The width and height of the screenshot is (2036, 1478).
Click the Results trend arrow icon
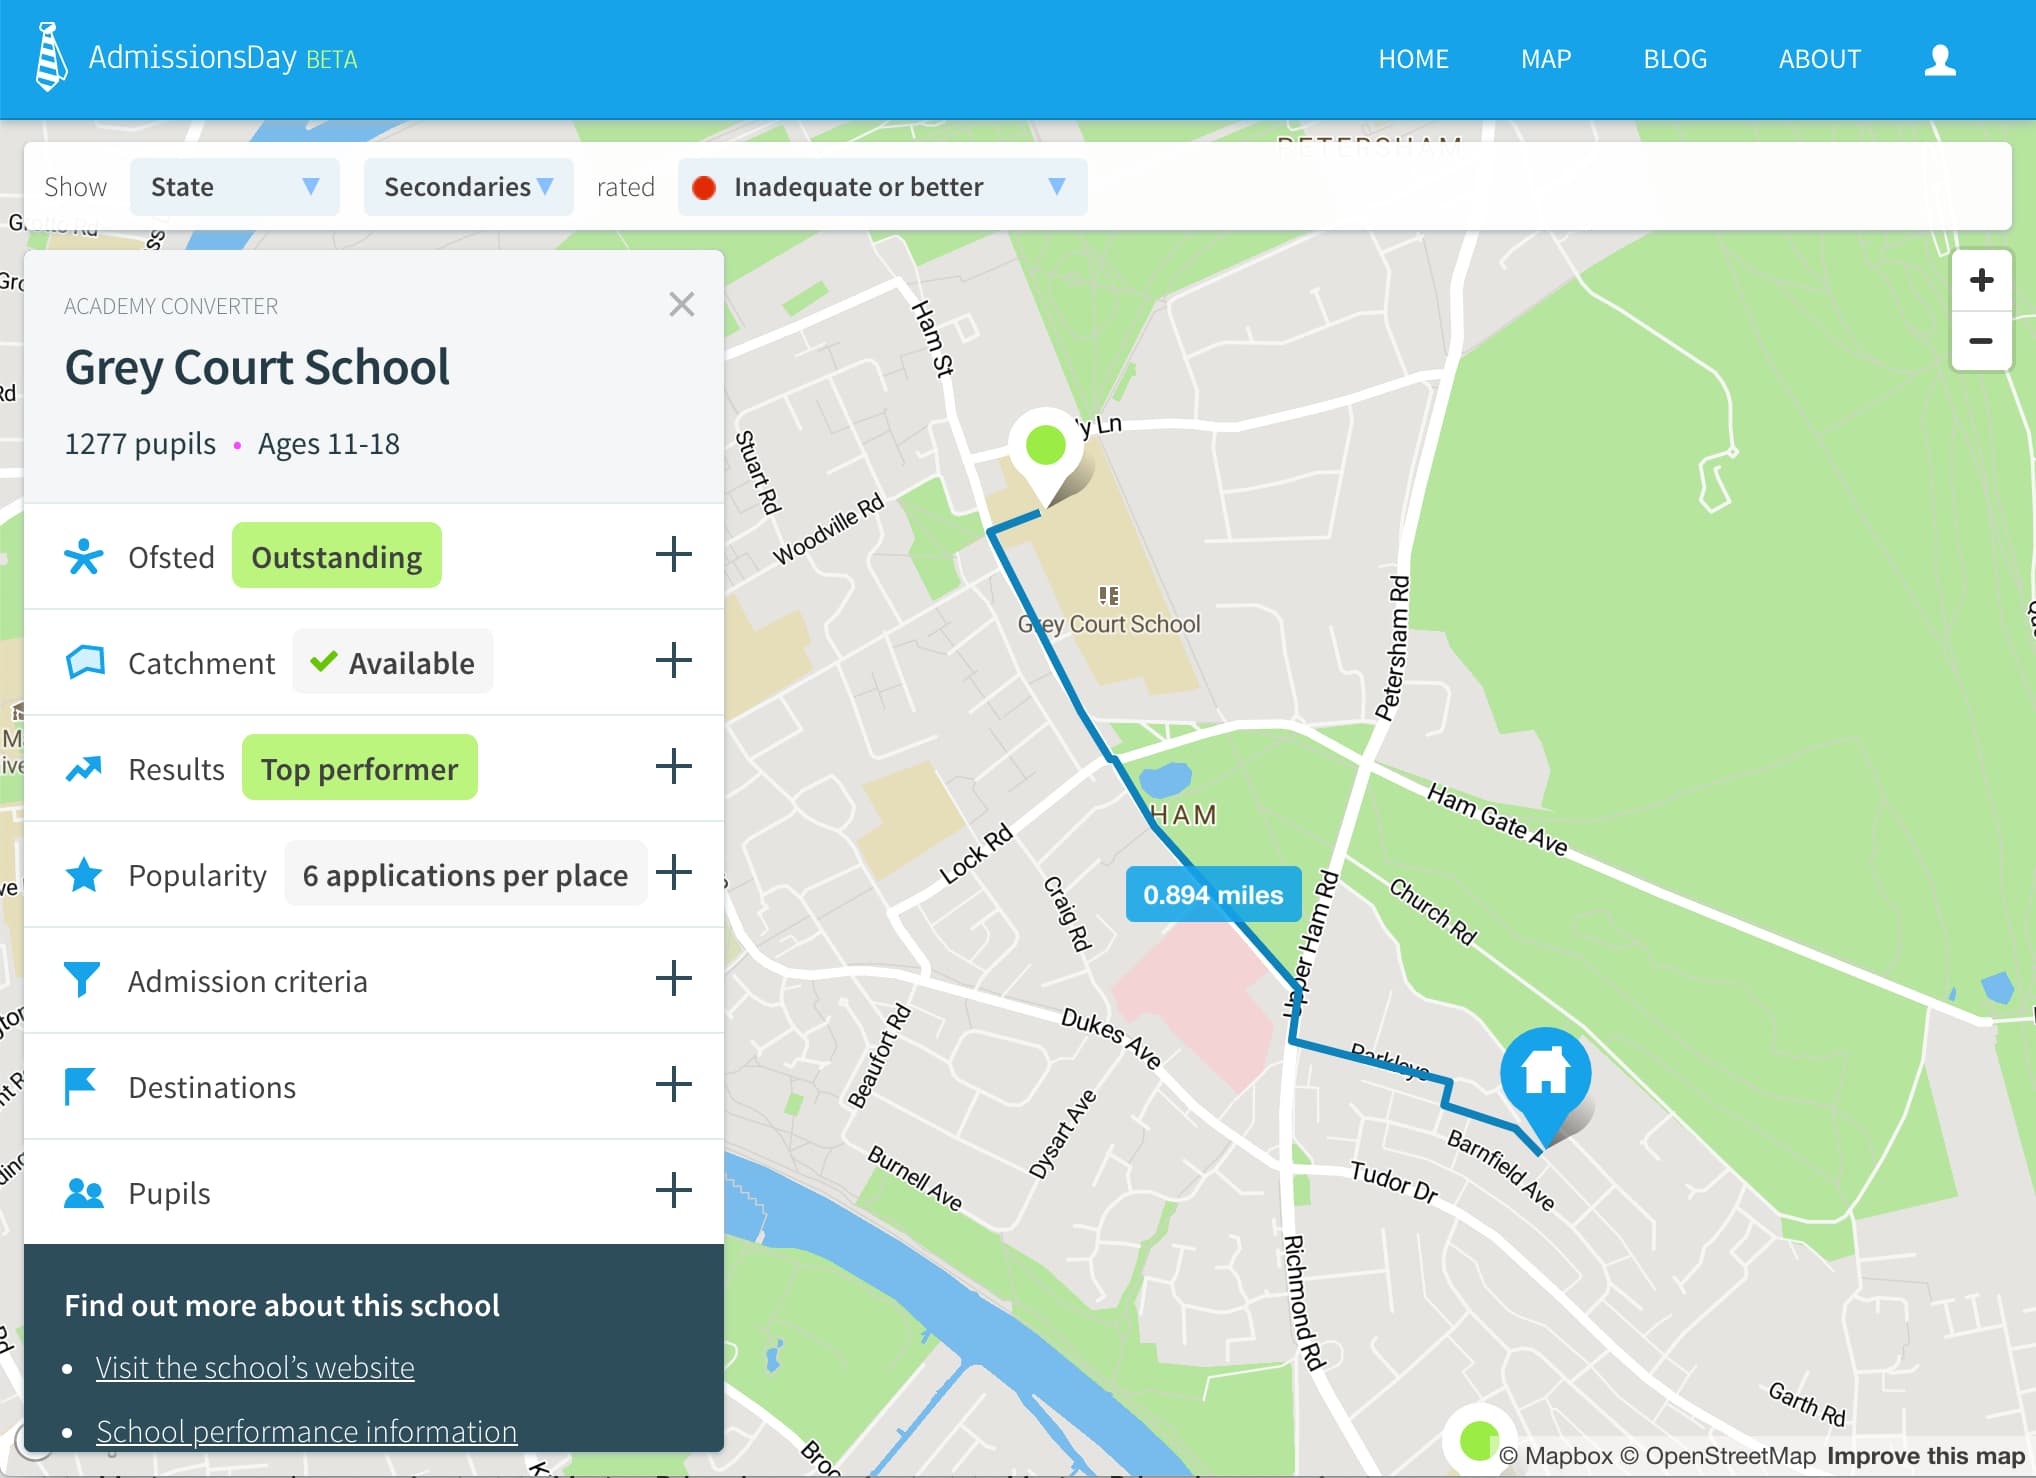point(84,768)
